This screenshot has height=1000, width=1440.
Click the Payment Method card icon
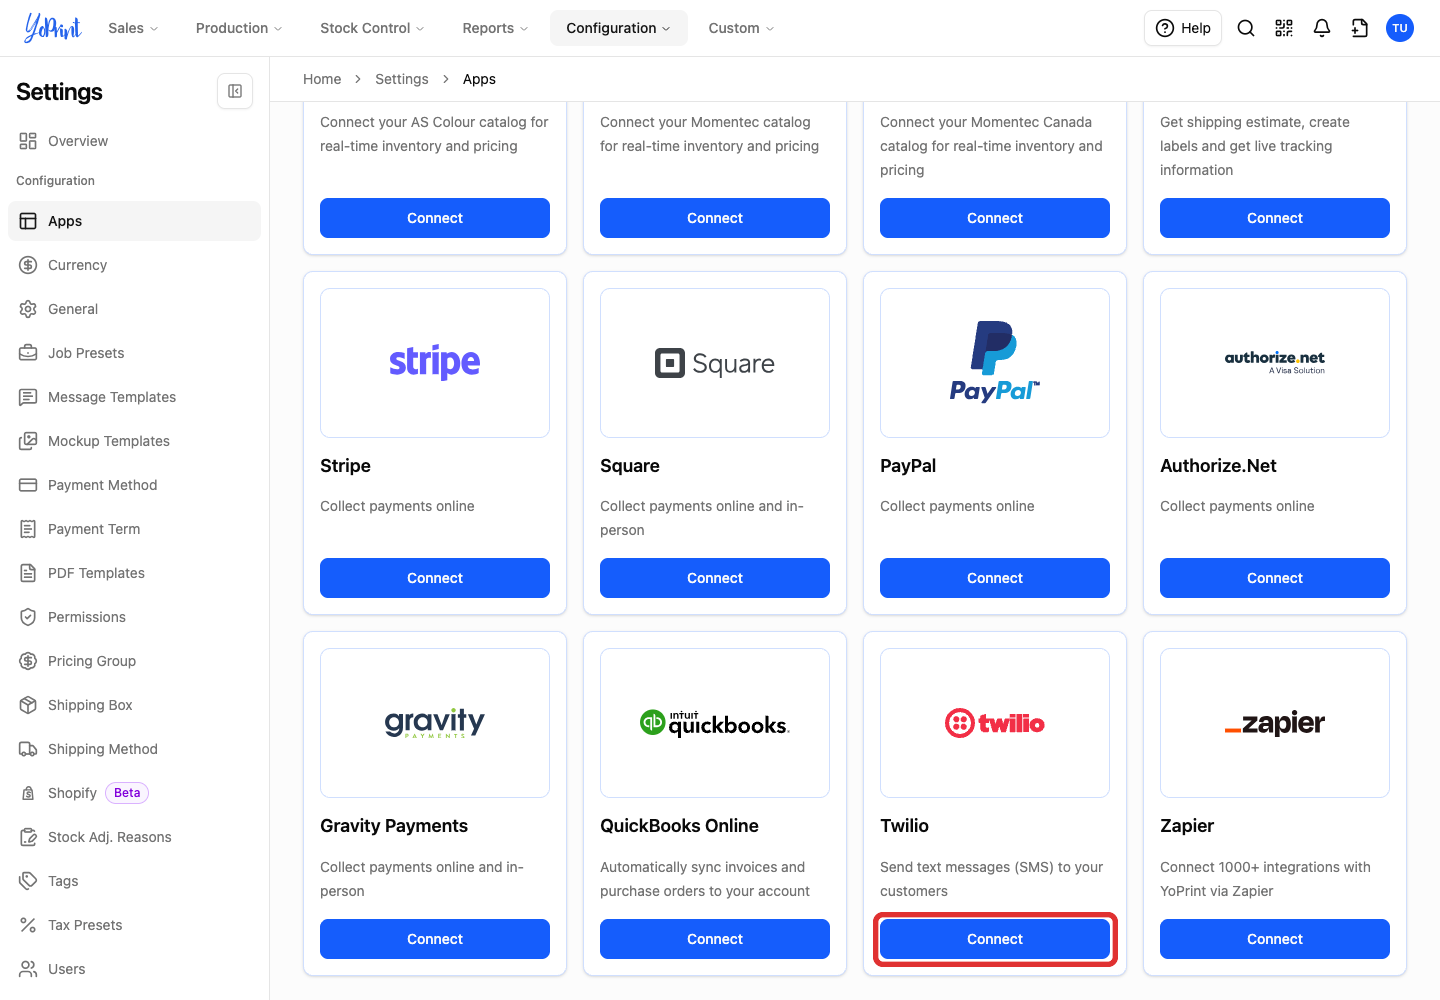tap(28, 485)
